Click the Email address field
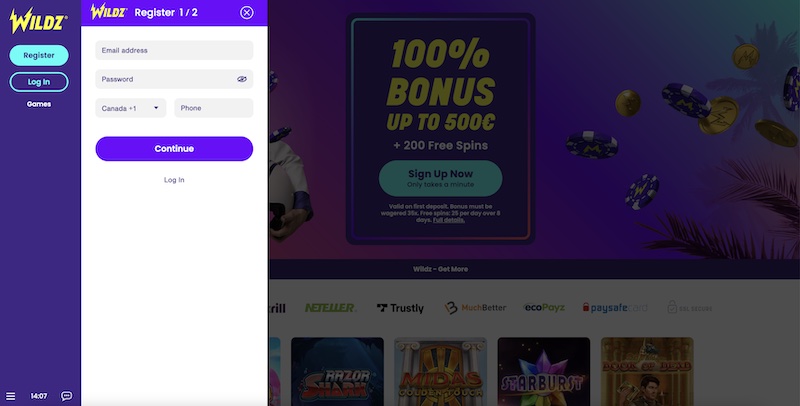Screen dimensions: 800x406 (174, 50)
